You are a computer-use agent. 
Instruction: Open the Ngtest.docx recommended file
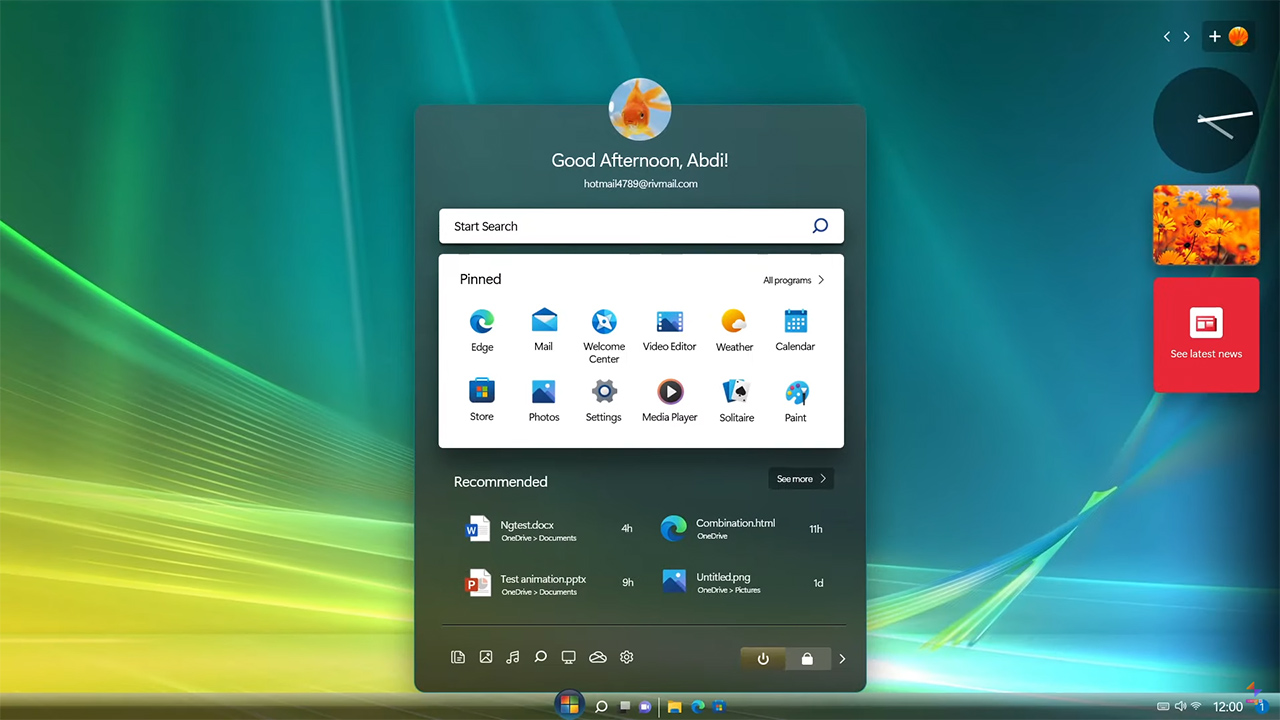[x=527, y=529]
